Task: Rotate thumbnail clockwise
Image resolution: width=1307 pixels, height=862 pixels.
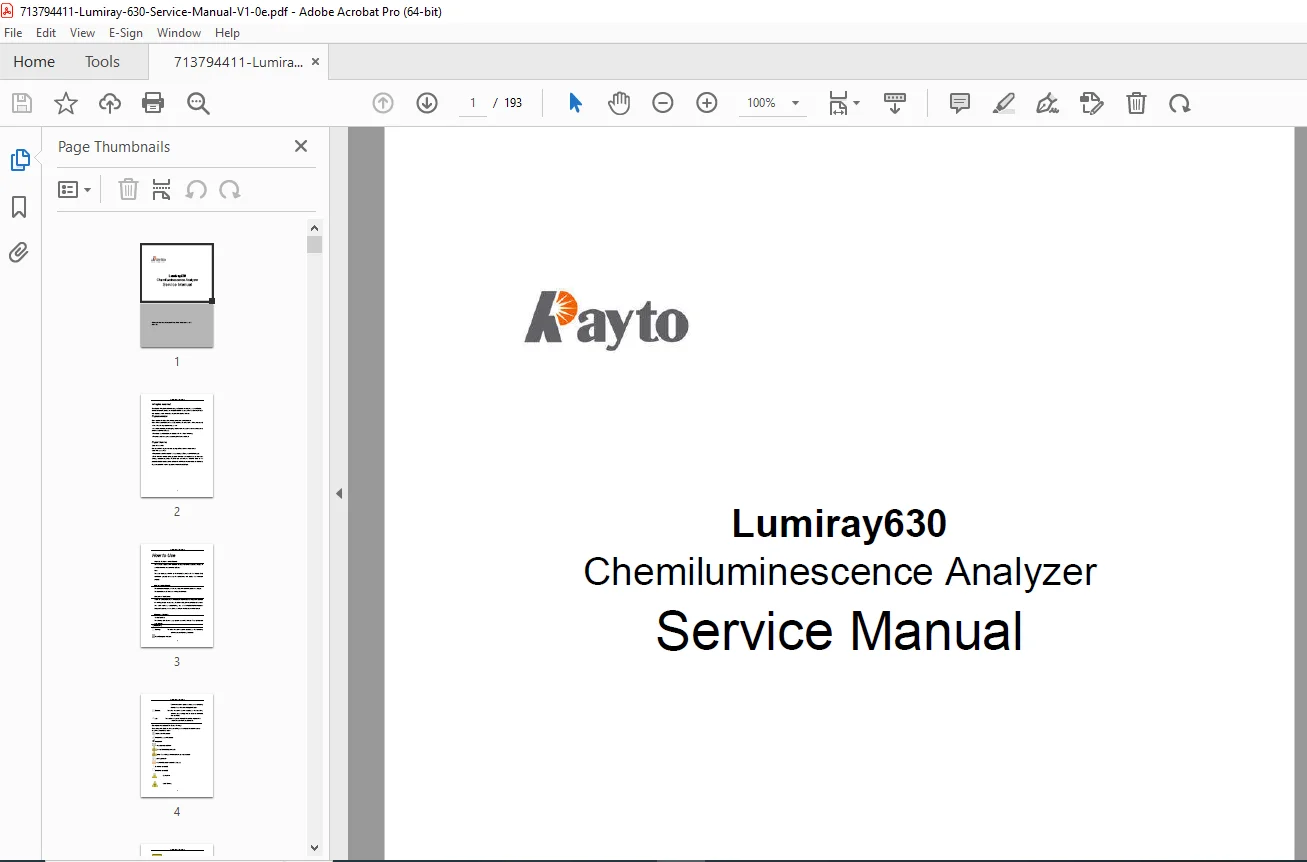Action: click(230, 189)
